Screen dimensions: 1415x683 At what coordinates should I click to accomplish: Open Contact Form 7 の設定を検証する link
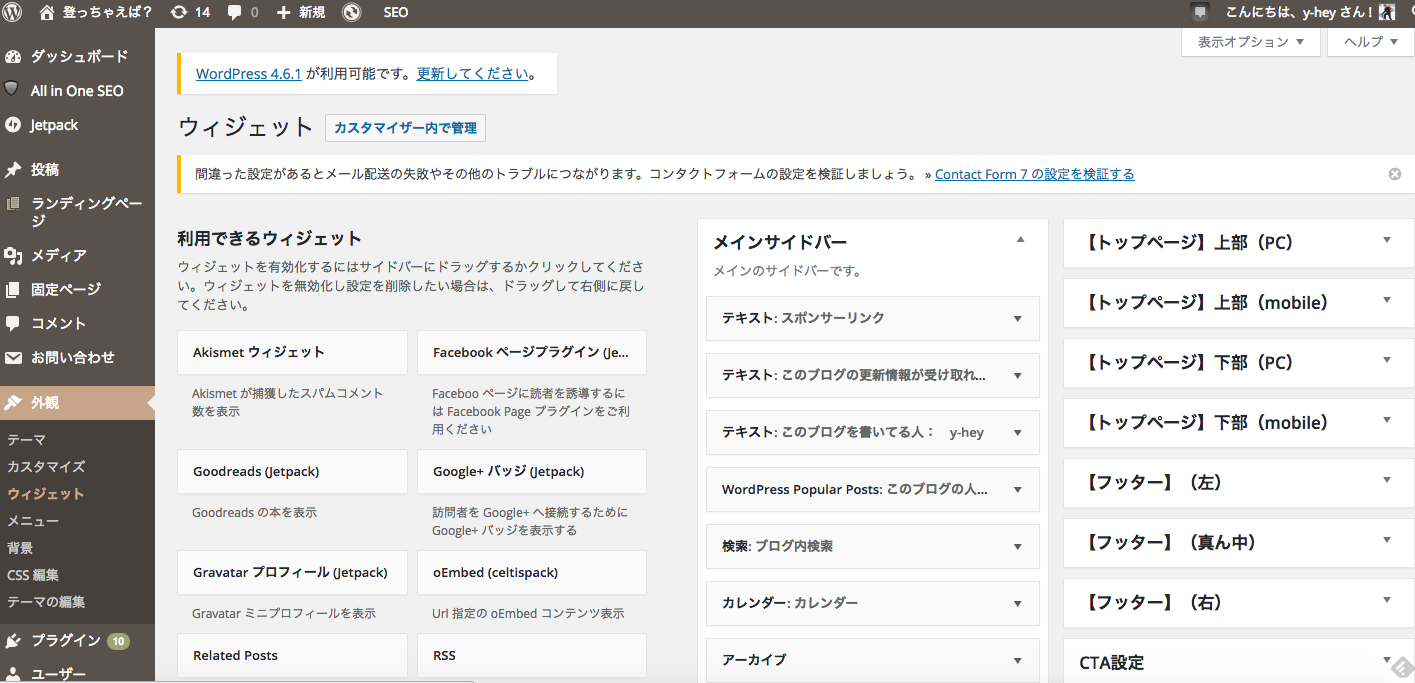(1035, 174)
